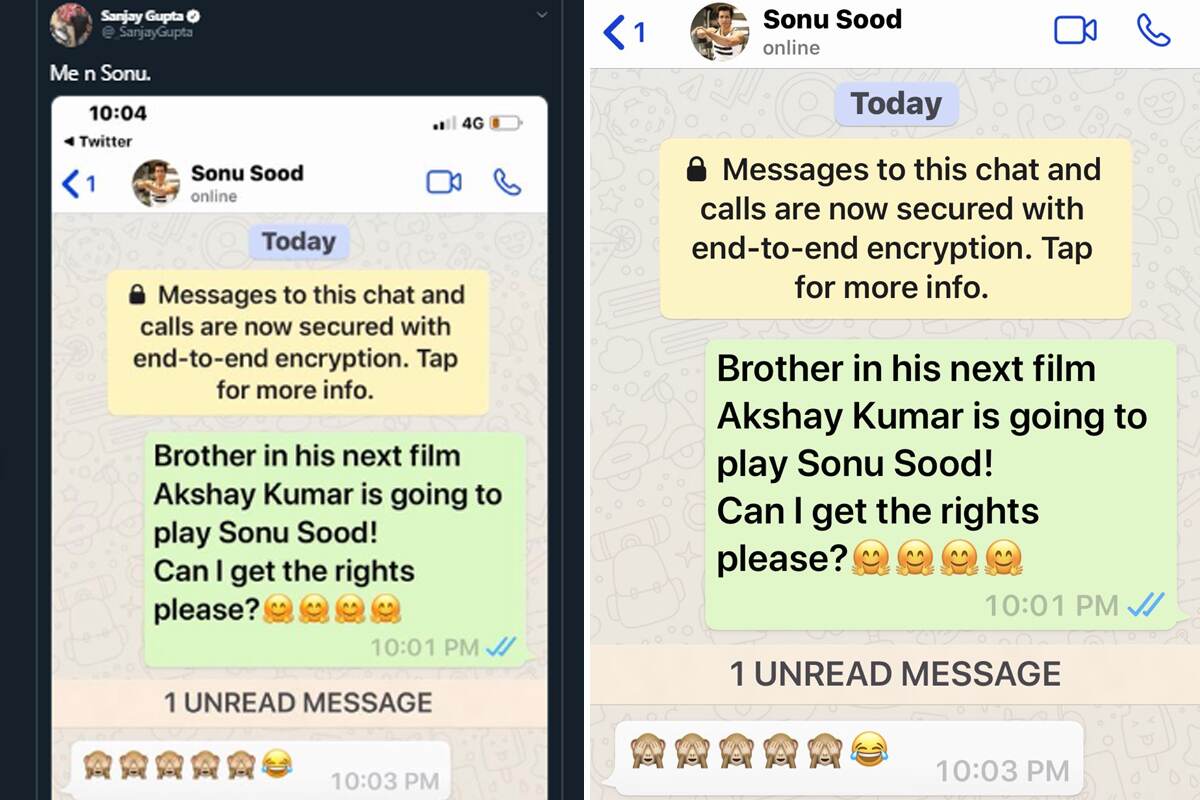Tap the video call icon in the tweeted screenshot

coord(443,182)
